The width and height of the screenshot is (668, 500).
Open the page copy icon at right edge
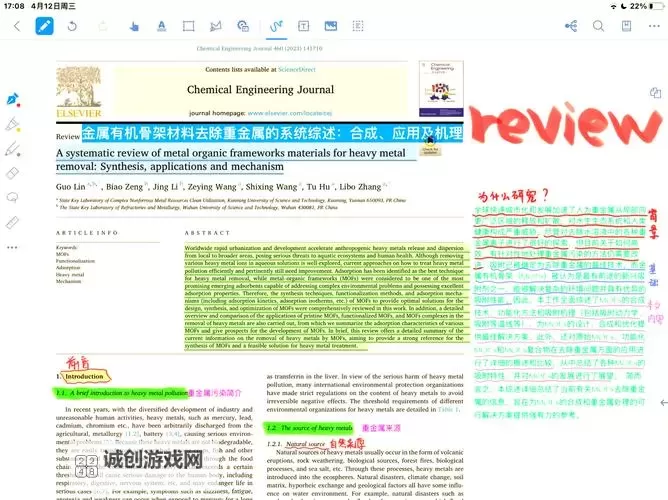[655, 93]
